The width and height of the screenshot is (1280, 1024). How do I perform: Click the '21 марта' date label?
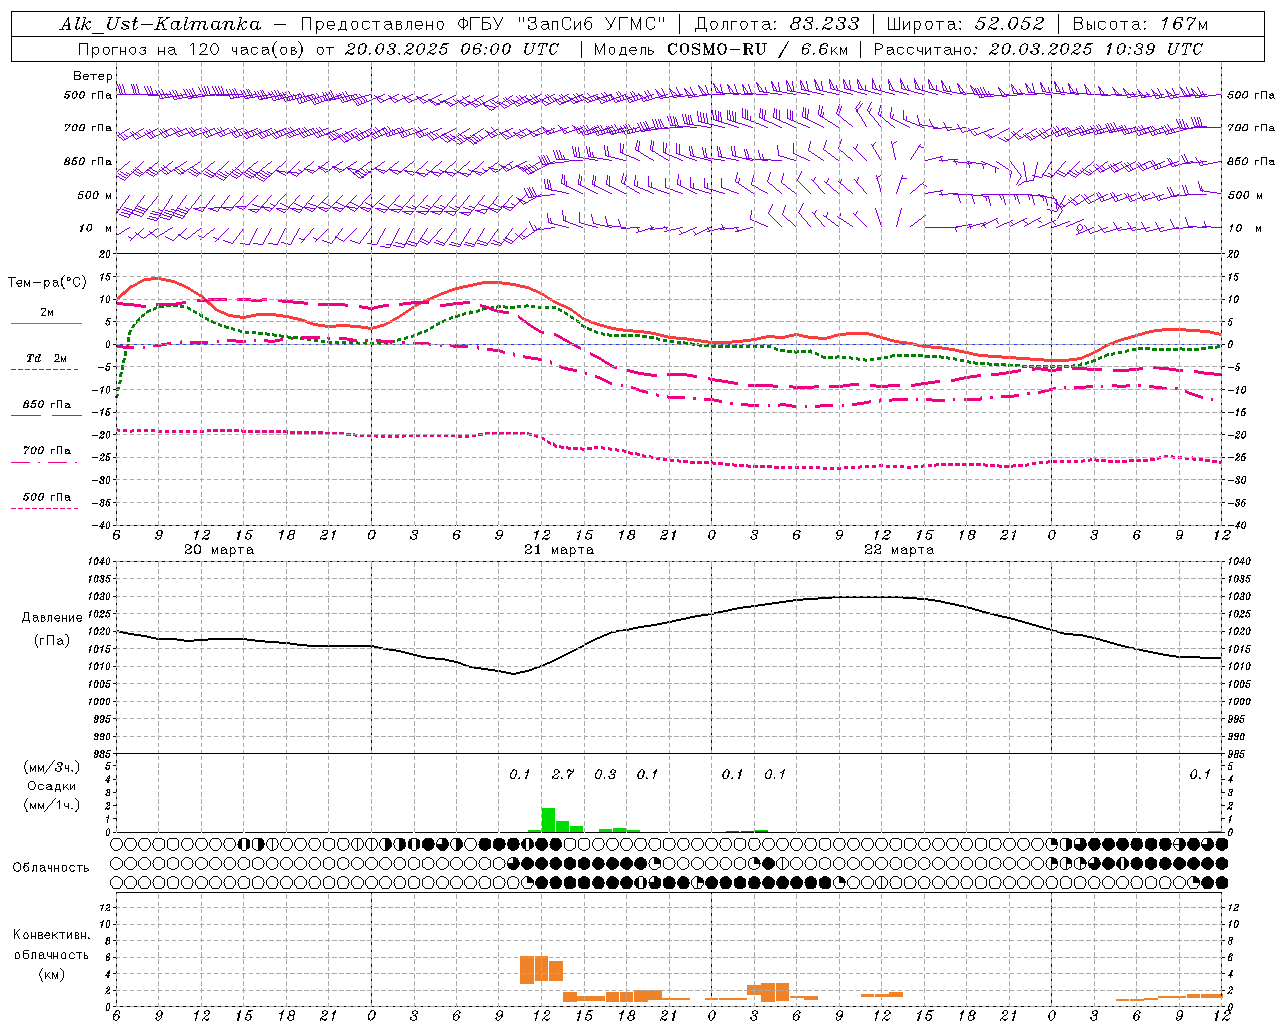559,550
